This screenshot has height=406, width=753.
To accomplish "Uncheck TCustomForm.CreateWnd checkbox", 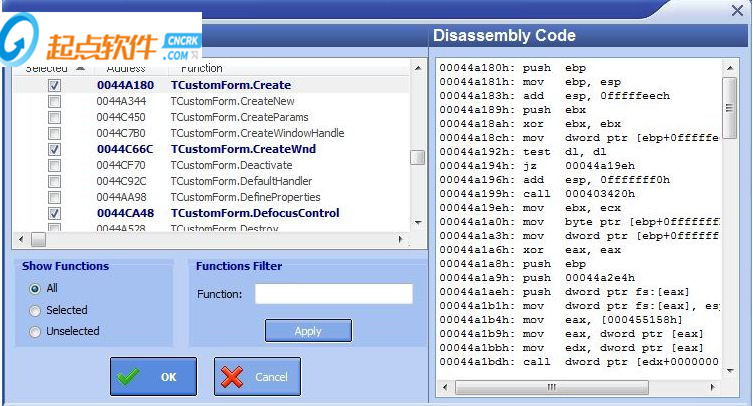I will coord(55,150).
